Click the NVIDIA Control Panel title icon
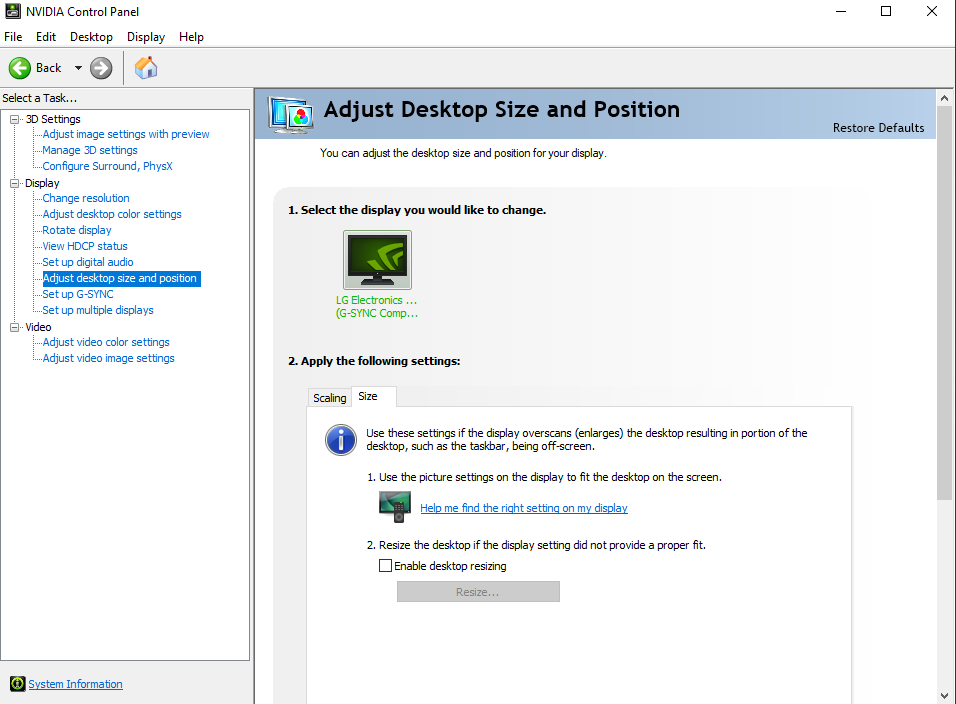The height and width of the screenshot is (704, 956). coord(12,12)
